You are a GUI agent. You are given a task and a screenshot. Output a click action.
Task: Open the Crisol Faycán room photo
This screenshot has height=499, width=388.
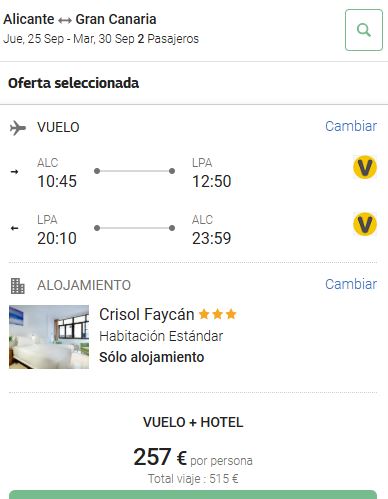click(x=49, y=337)
